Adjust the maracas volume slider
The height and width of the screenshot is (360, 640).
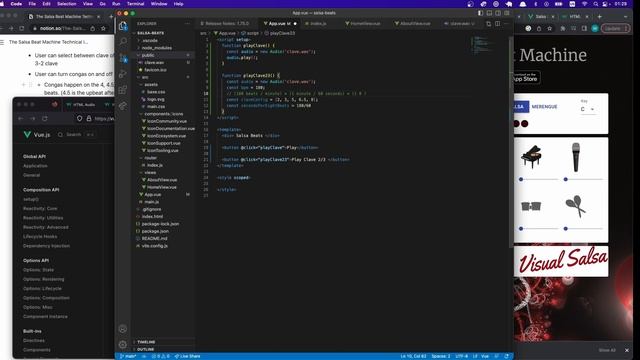click(584, 229)
